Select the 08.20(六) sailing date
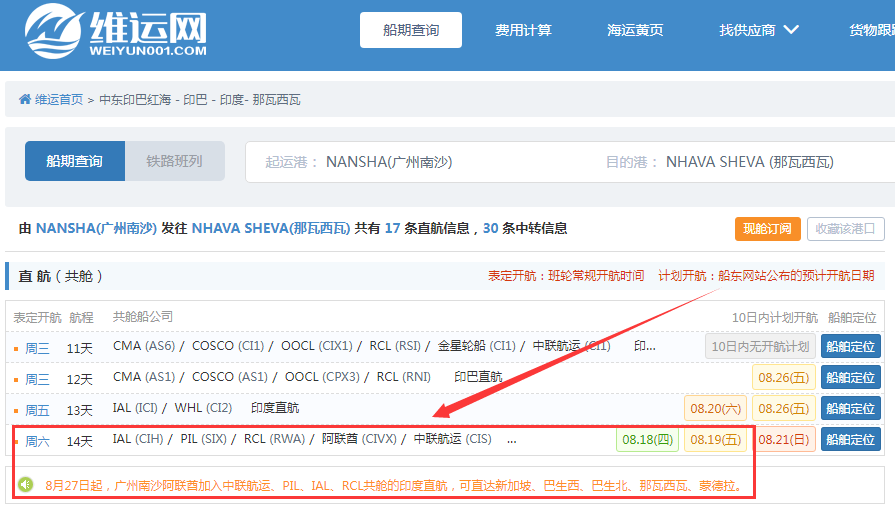Viewport: 895px width, 514px height. coord(715,408)
